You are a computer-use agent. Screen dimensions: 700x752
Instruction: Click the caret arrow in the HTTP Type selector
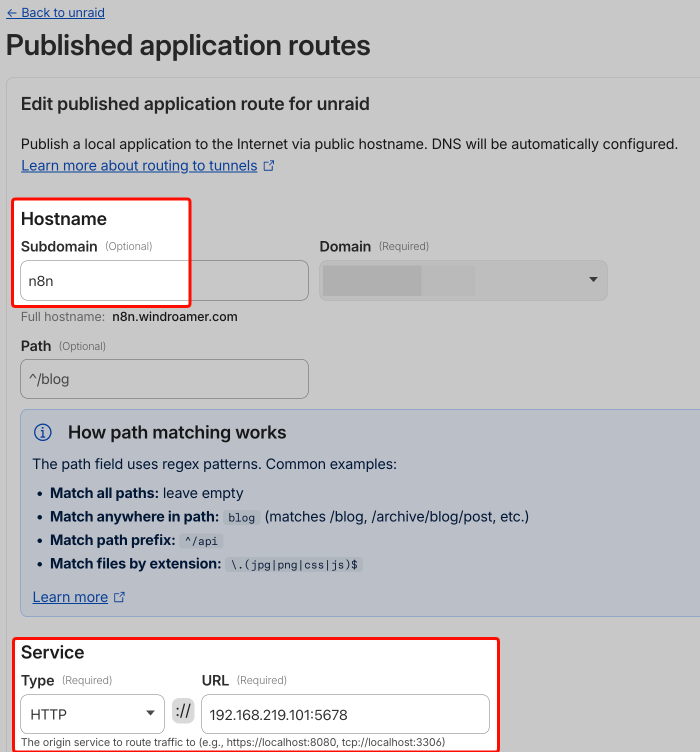[150, 714]
